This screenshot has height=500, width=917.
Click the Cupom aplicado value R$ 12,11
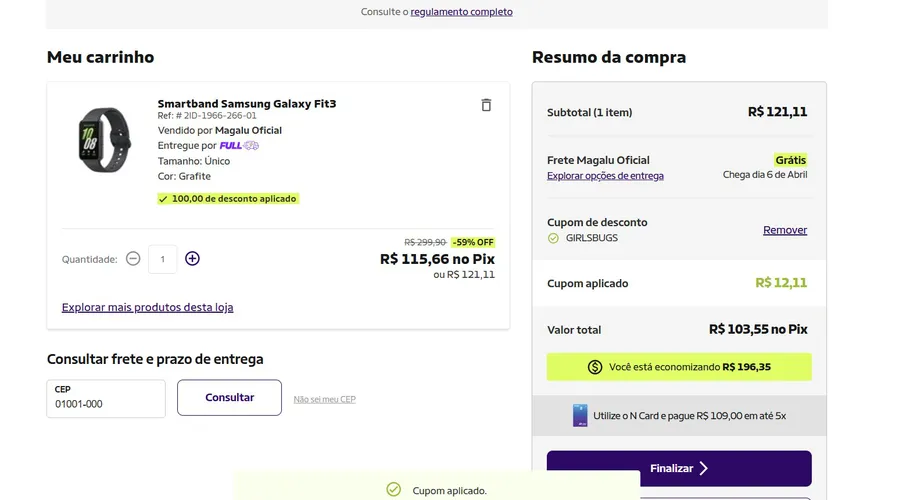point(781,283)
